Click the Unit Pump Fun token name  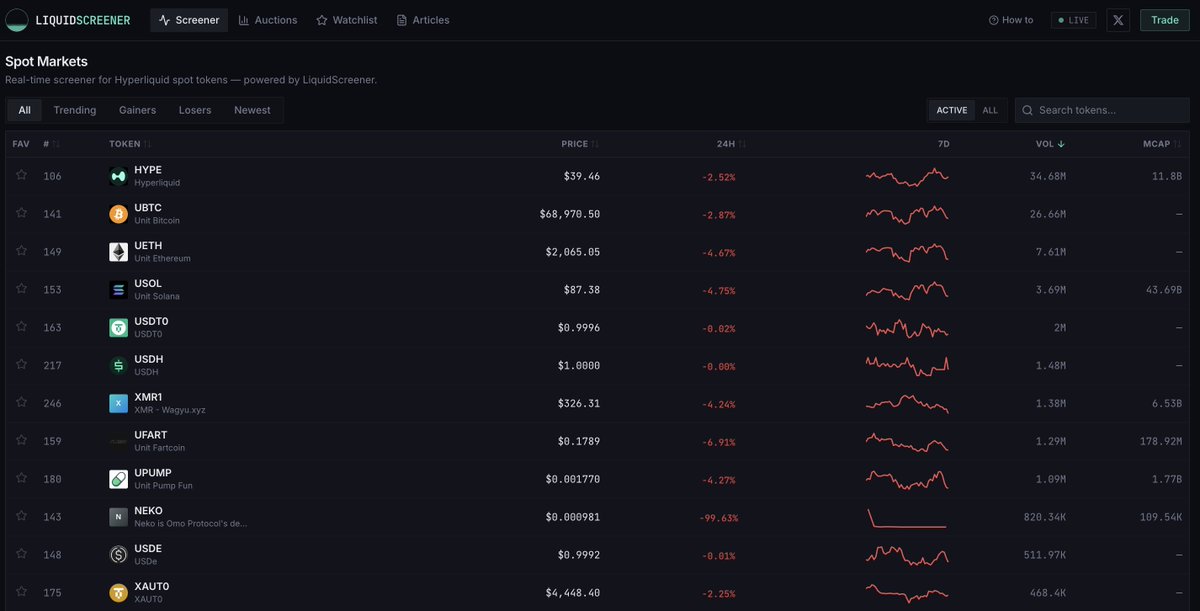coord(163,485)
